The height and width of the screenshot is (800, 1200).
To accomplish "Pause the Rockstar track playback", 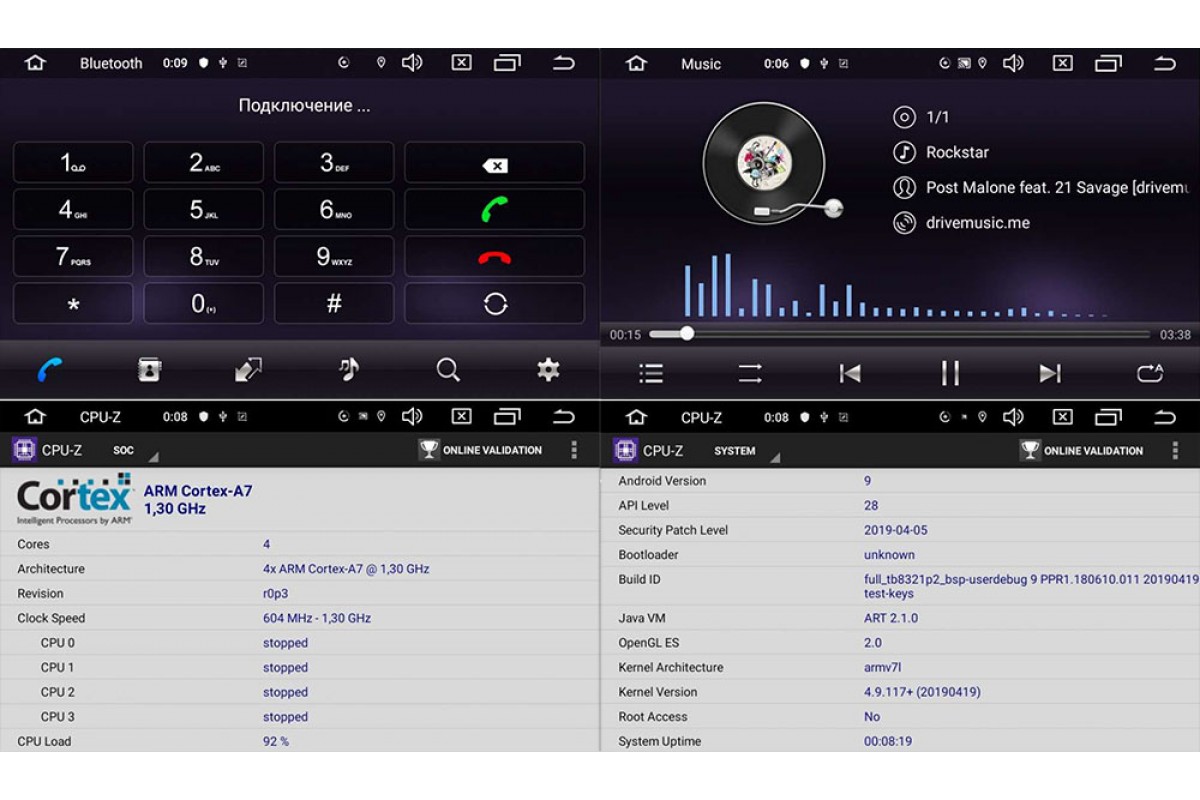I will click(x=950, y=374).
